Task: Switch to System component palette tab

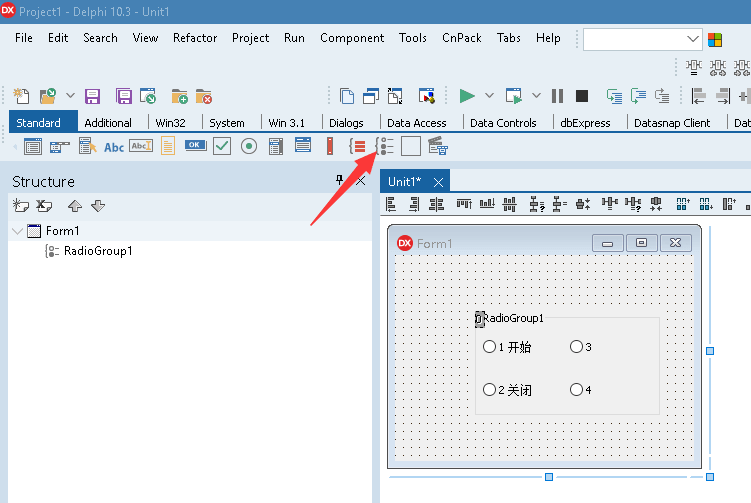Action: (227, 123)
